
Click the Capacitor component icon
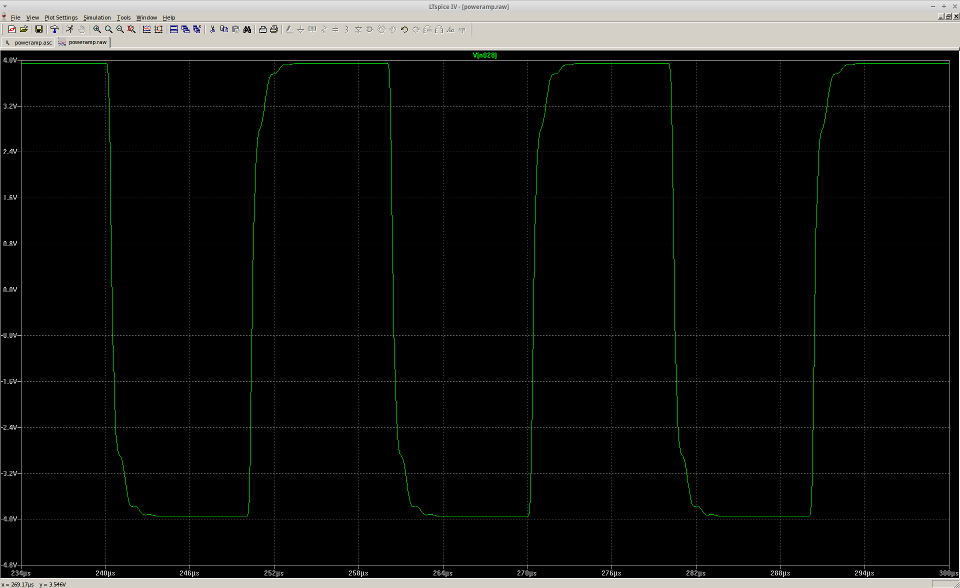point(335,29)
